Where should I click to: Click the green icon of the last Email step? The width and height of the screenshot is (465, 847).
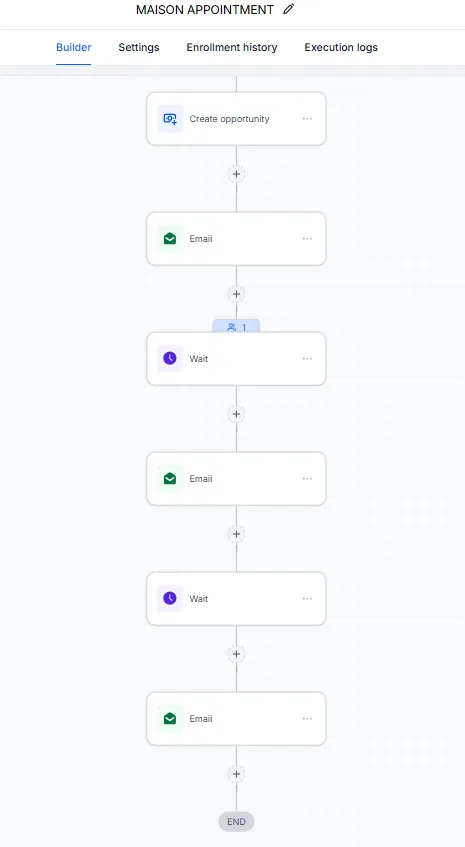[170, 718]
